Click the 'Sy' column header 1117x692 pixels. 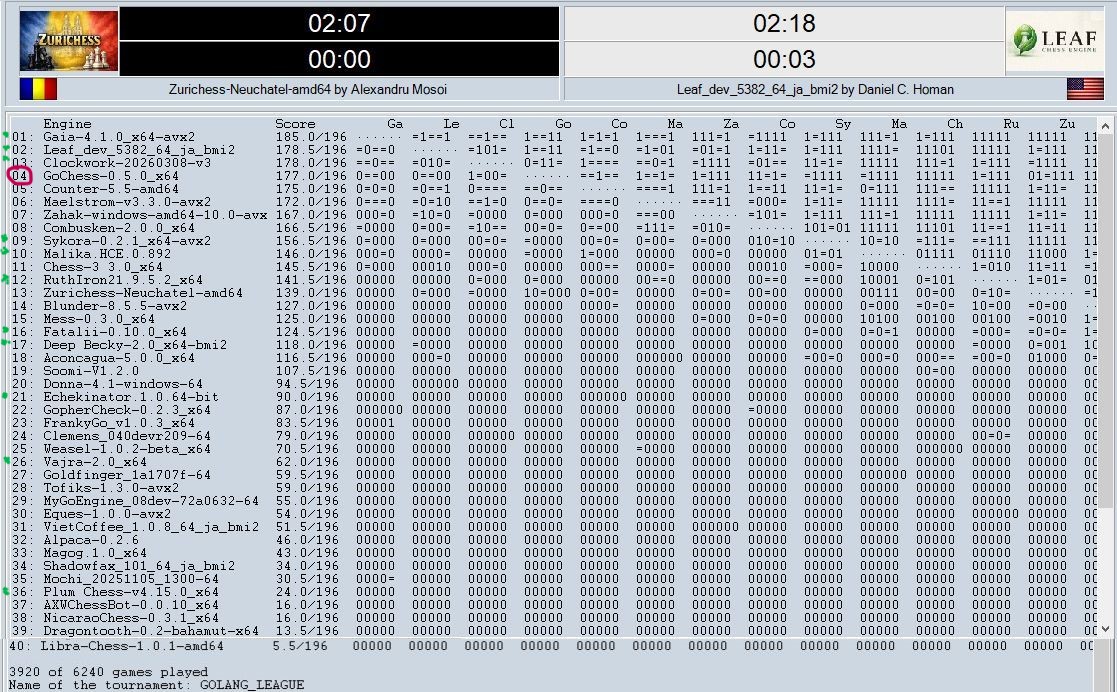pyautogui.click(x=843, y=124)
